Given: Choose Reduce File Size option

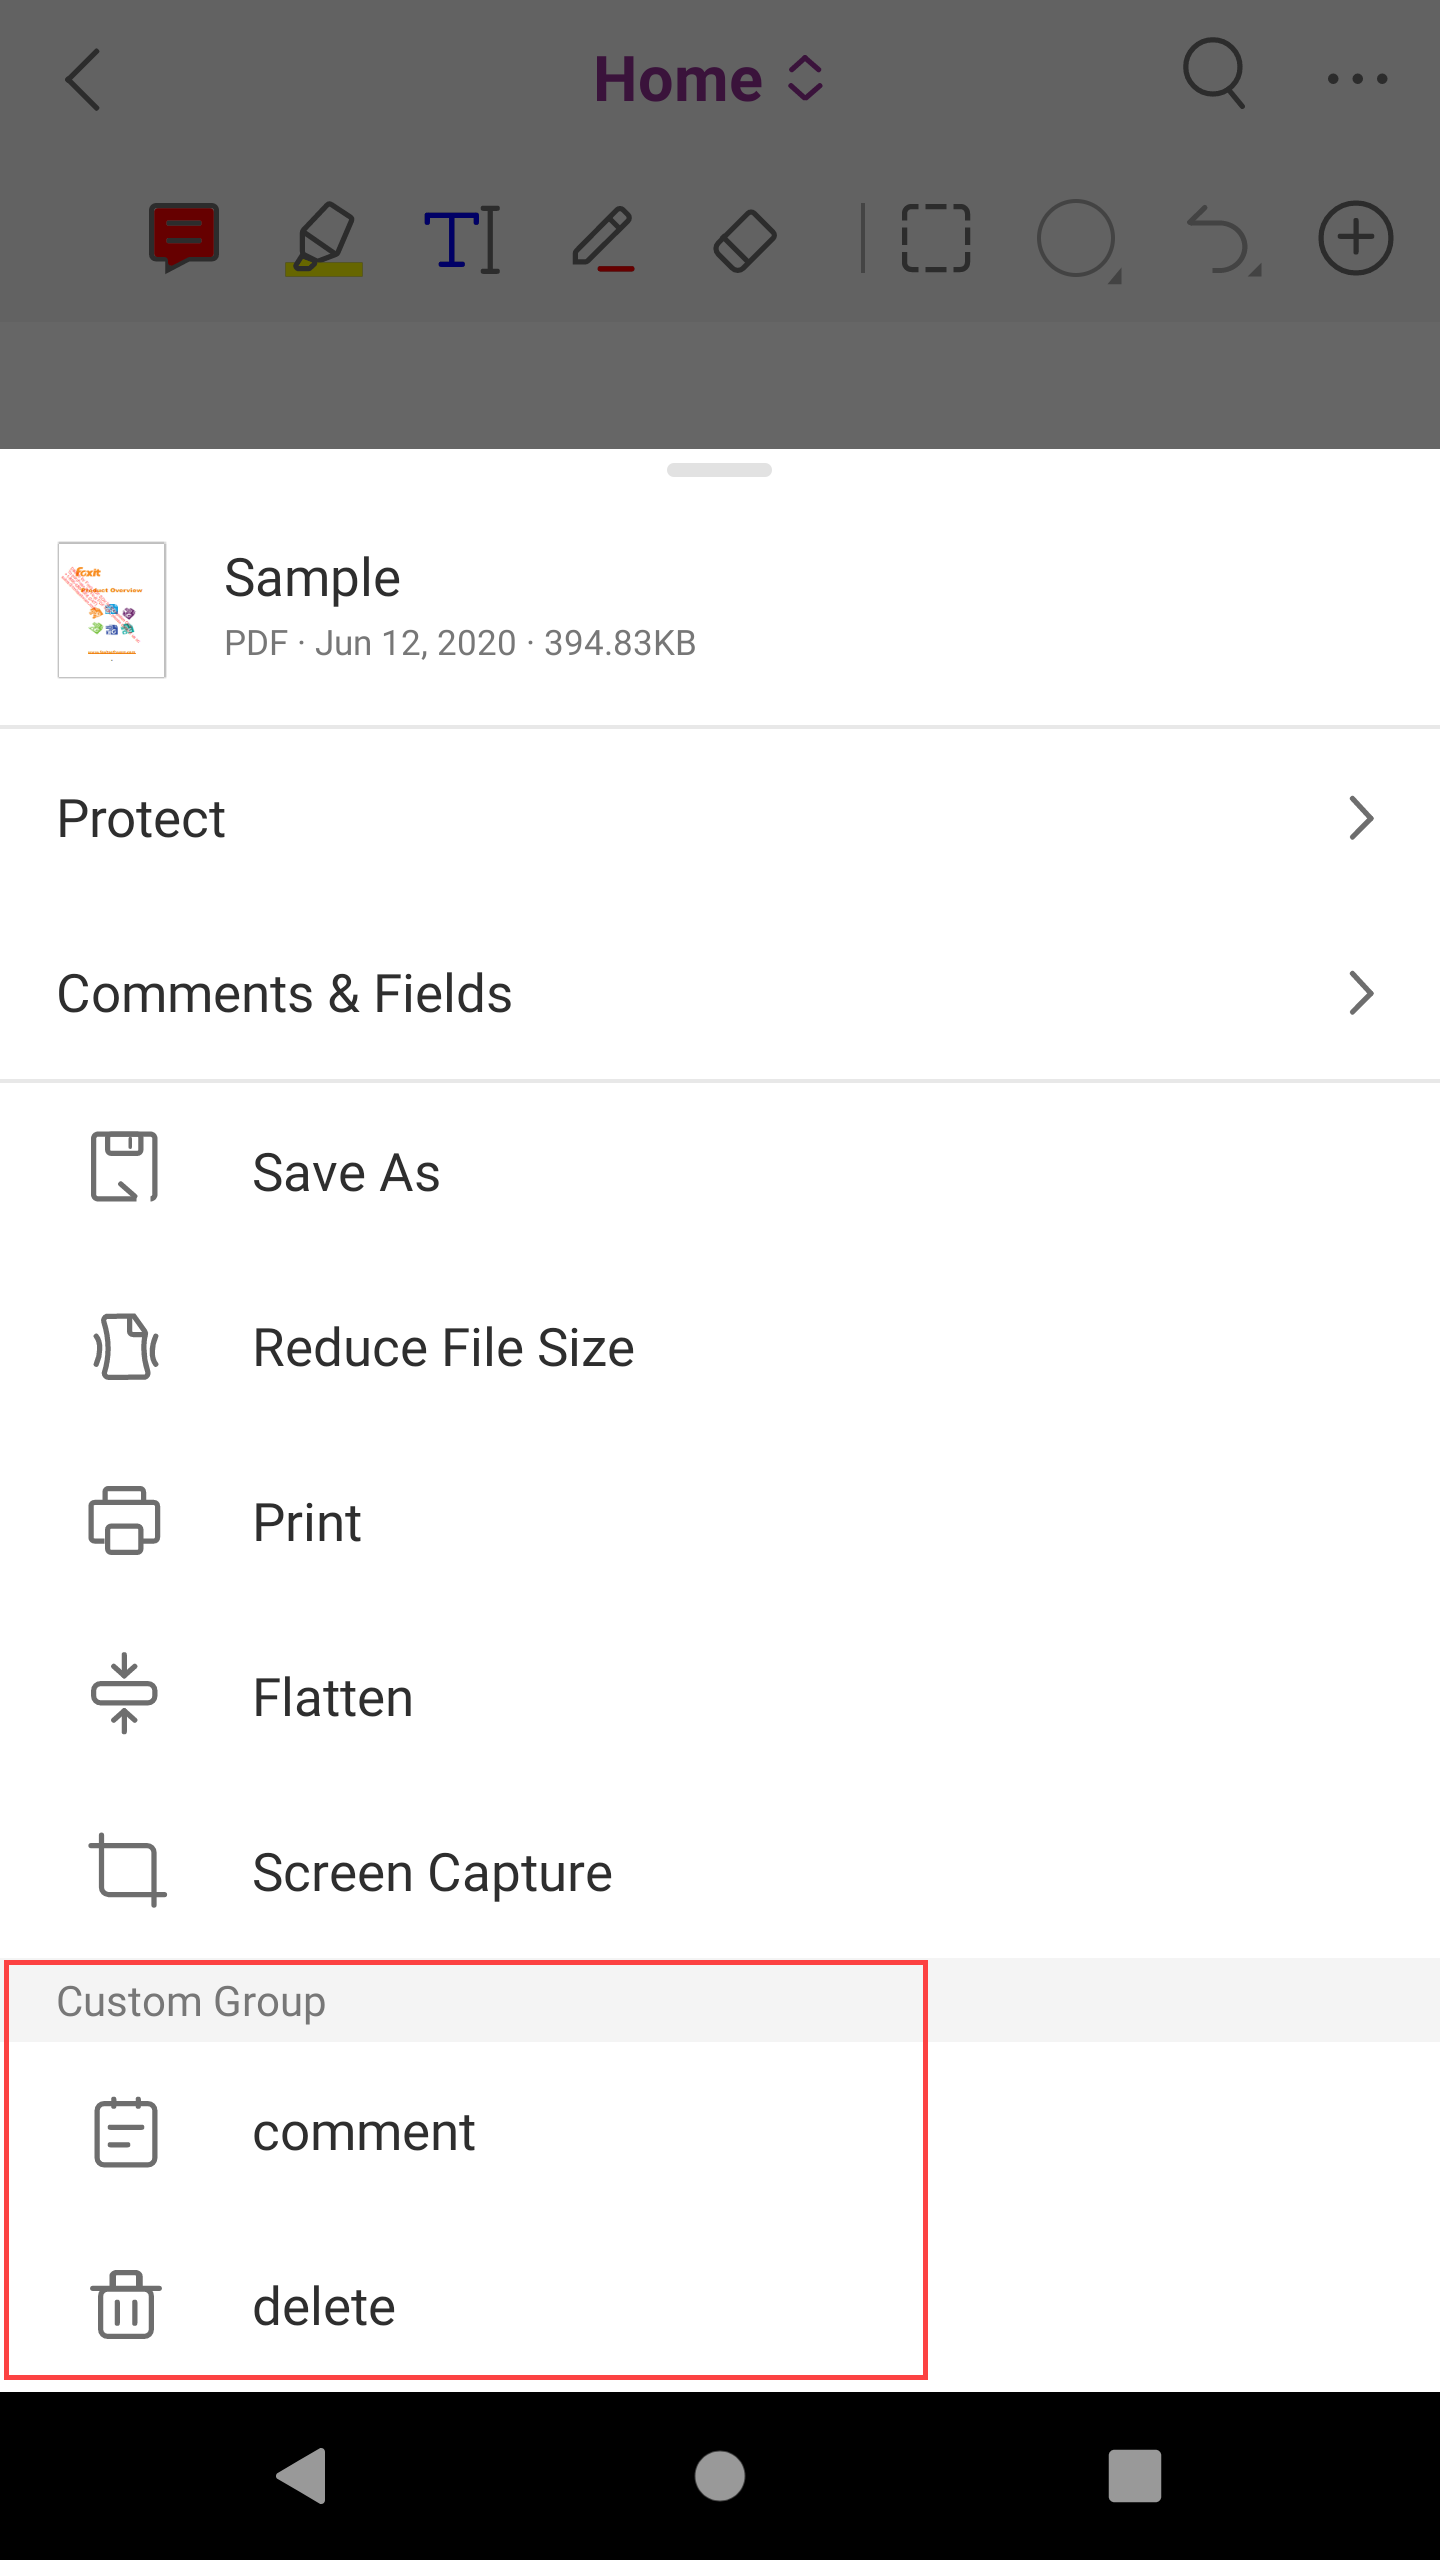Looking at the screenshot, I should (x=443, y=1347).
